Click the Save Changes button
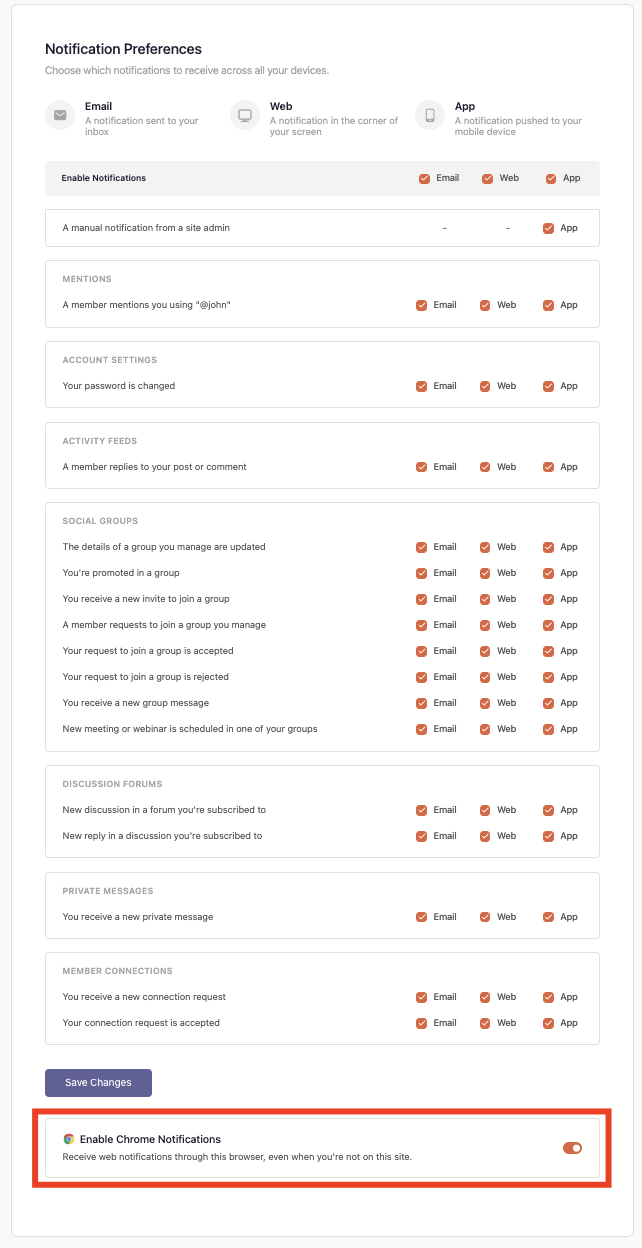Screen dimensions: 642x1248 [98, 1083]
